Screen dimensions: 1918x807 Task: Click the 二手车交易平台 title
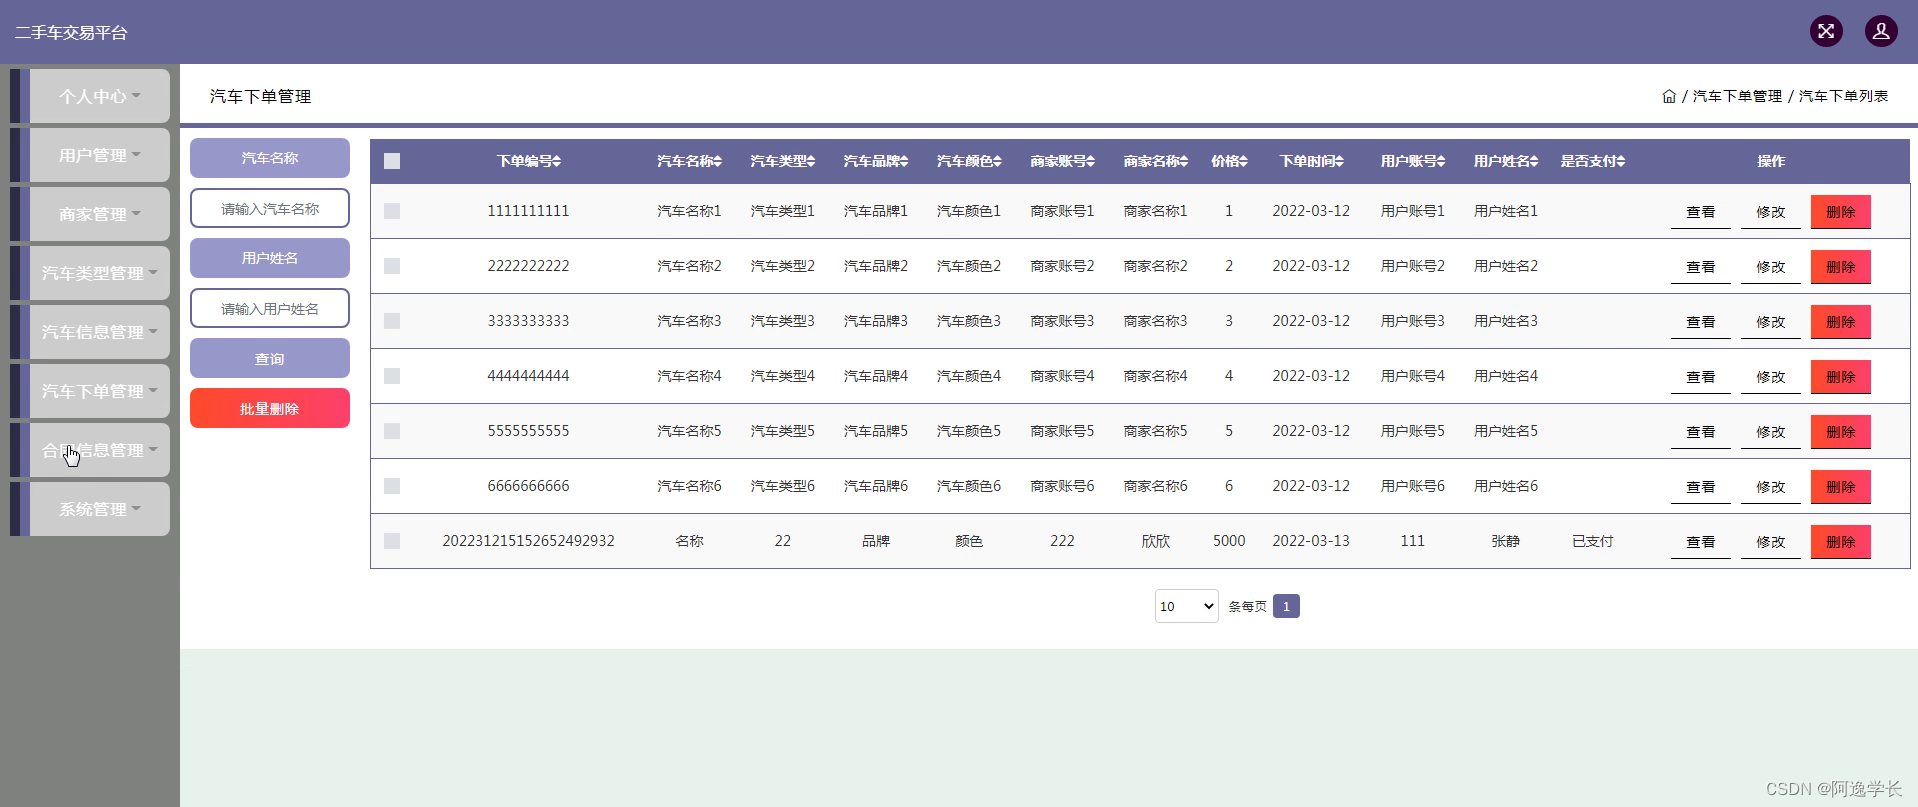(x=71, y=33)
